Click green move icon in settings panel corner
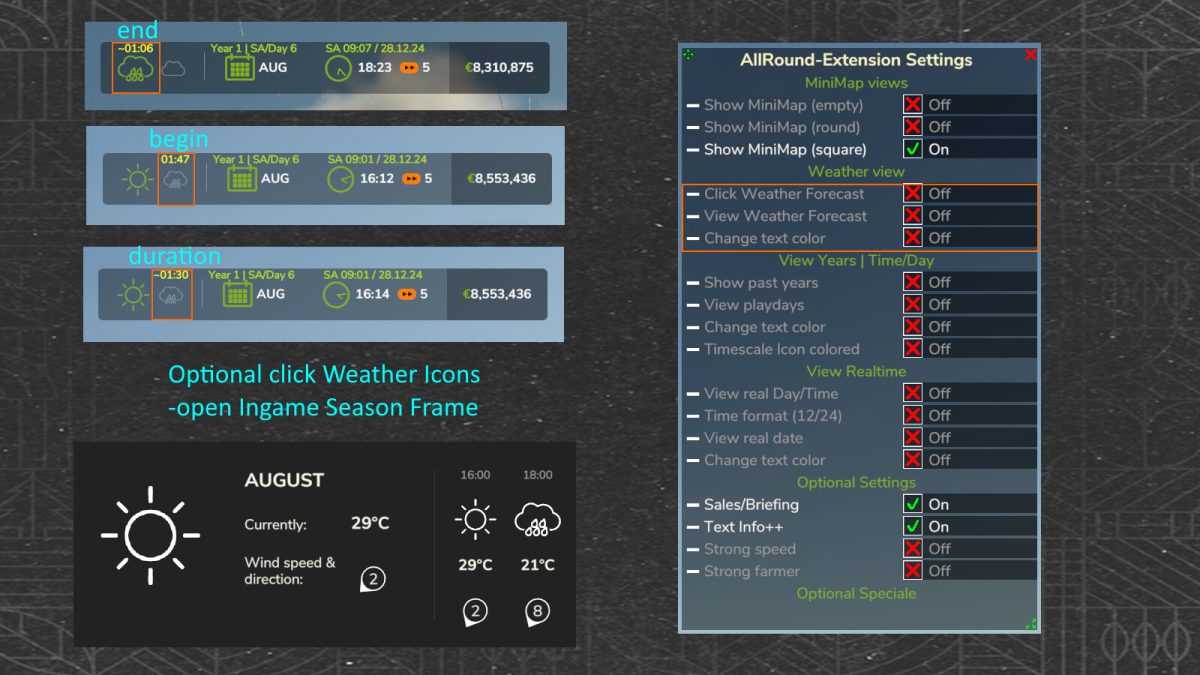This screenshot has height=675, width=1200. pyautogui.click(x=688, y=54)
